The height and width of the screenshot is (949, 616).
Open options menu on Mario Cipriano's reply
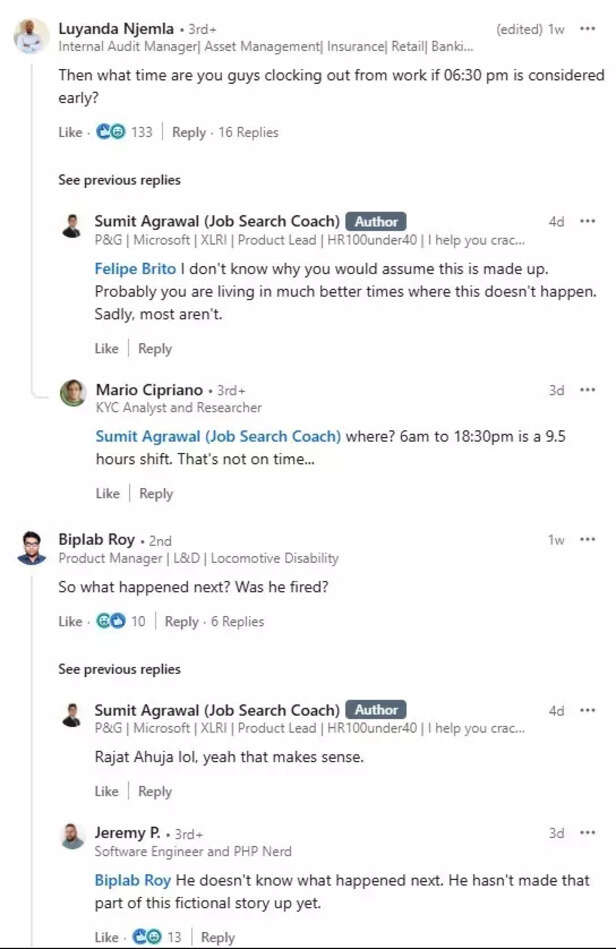point(587,390)
